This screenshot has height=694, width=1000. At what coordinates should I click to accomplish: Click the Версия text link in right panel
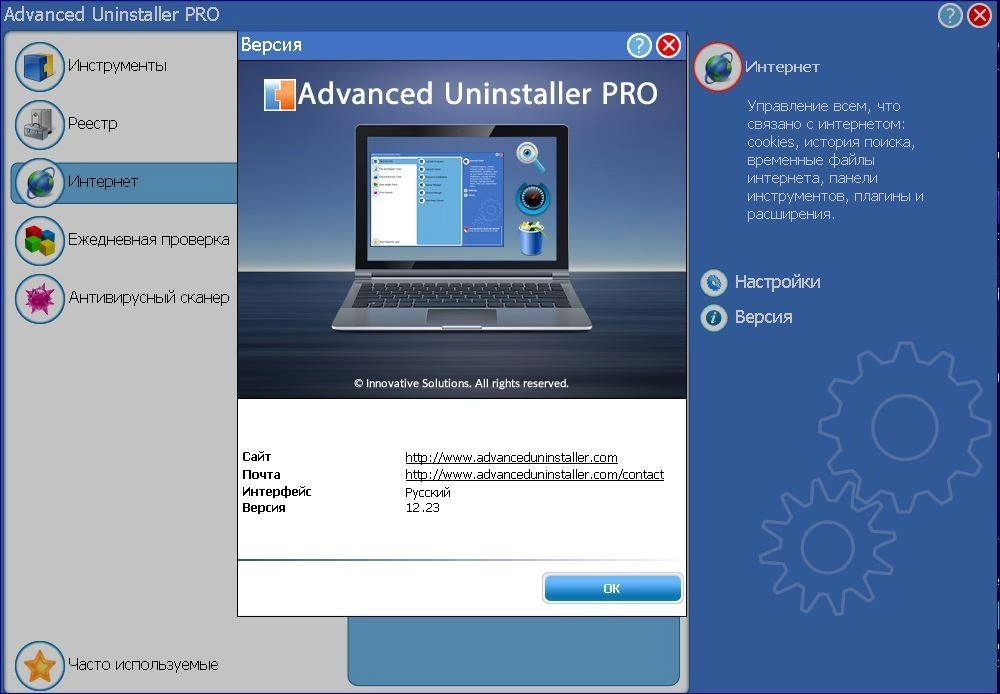[763, 317]
